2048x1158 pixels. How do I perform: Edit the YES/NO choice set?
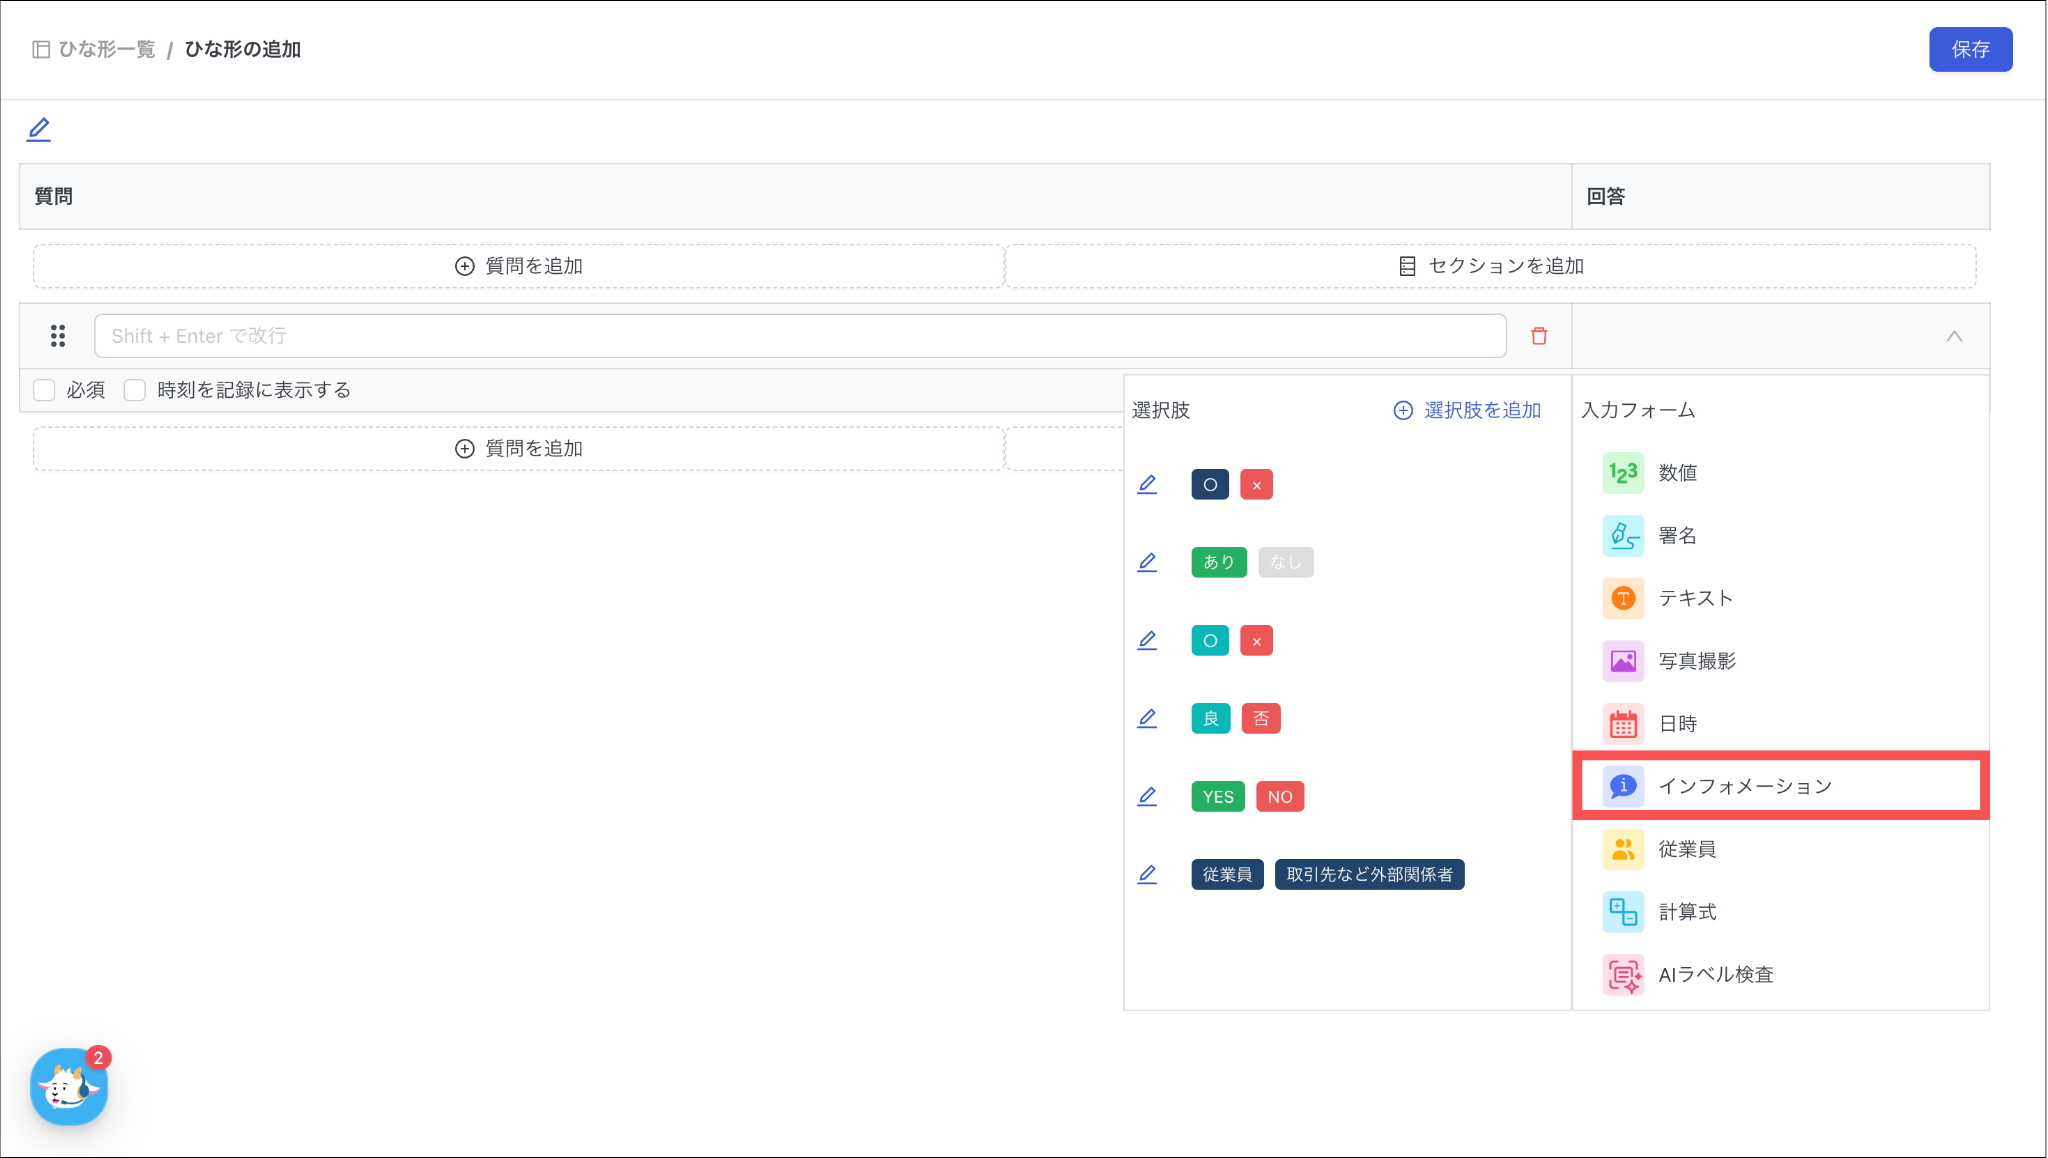tap(1147, 797)
